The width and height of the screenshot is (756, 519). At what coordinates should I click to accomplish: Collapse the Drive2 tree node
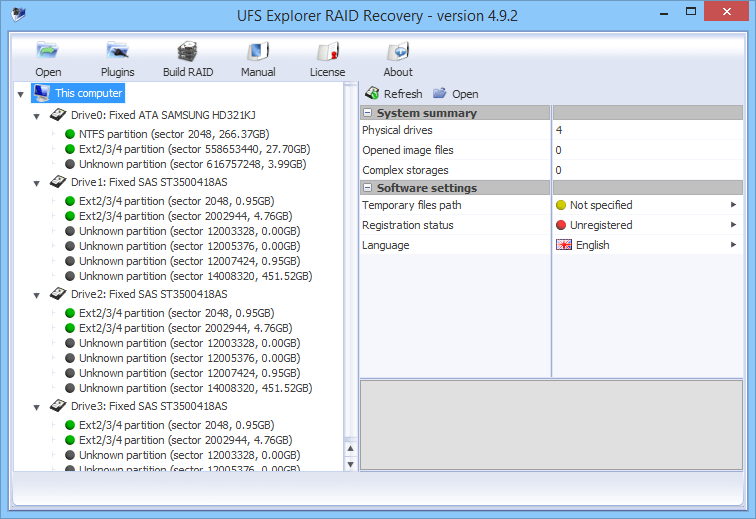tap(37, 295)
